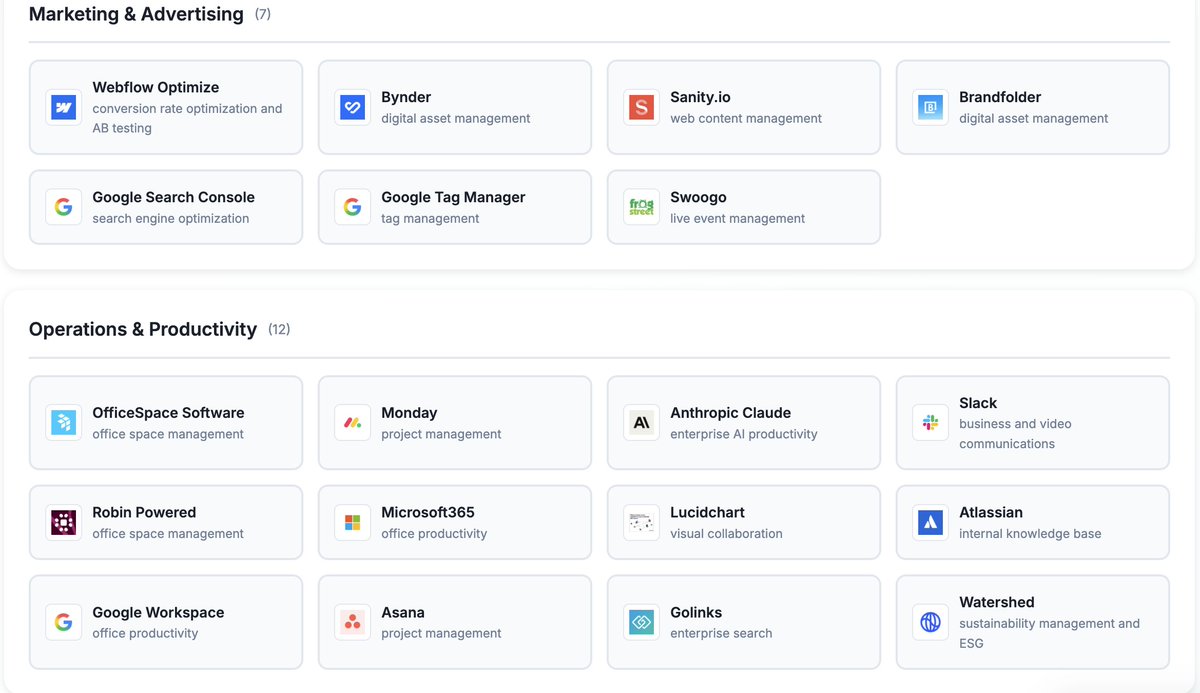The width and height of the screenshot is (1200, 693).
Task: Click 'office productivity' under Microsoft365
Action: 434,533
